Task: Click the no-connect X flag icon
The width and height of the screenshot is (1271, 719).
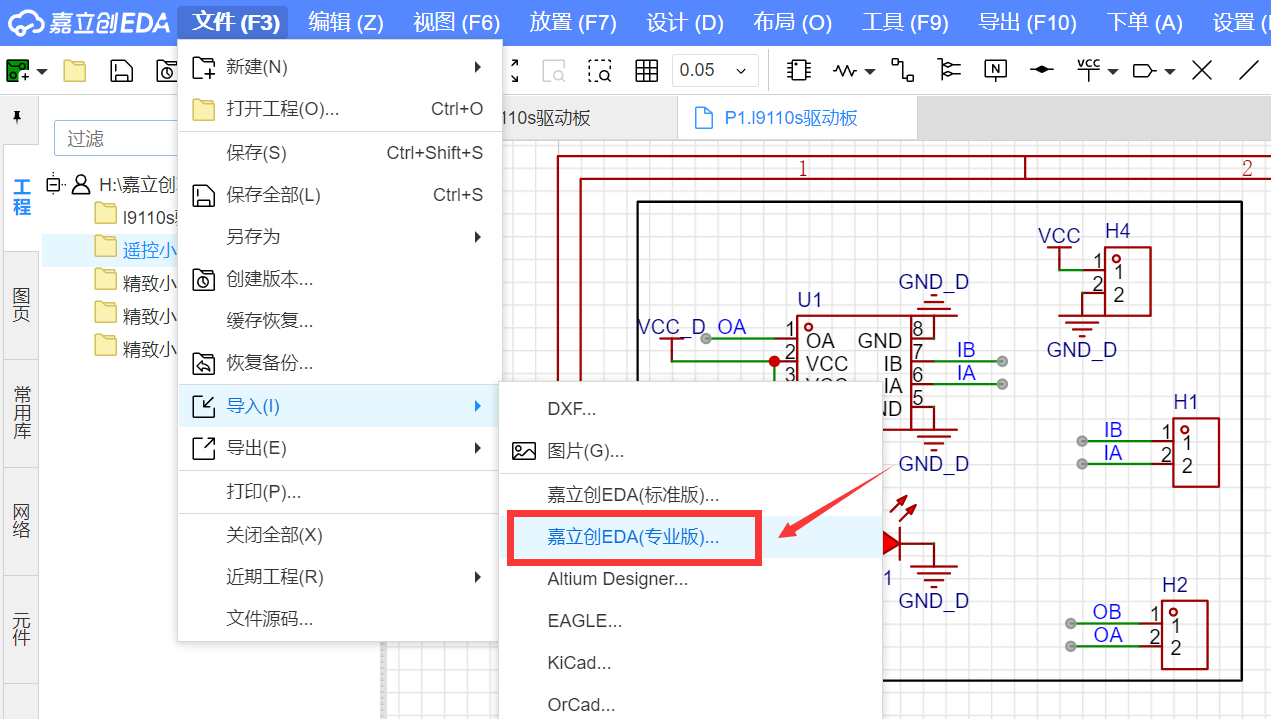Action: (x=1202, y=70)
